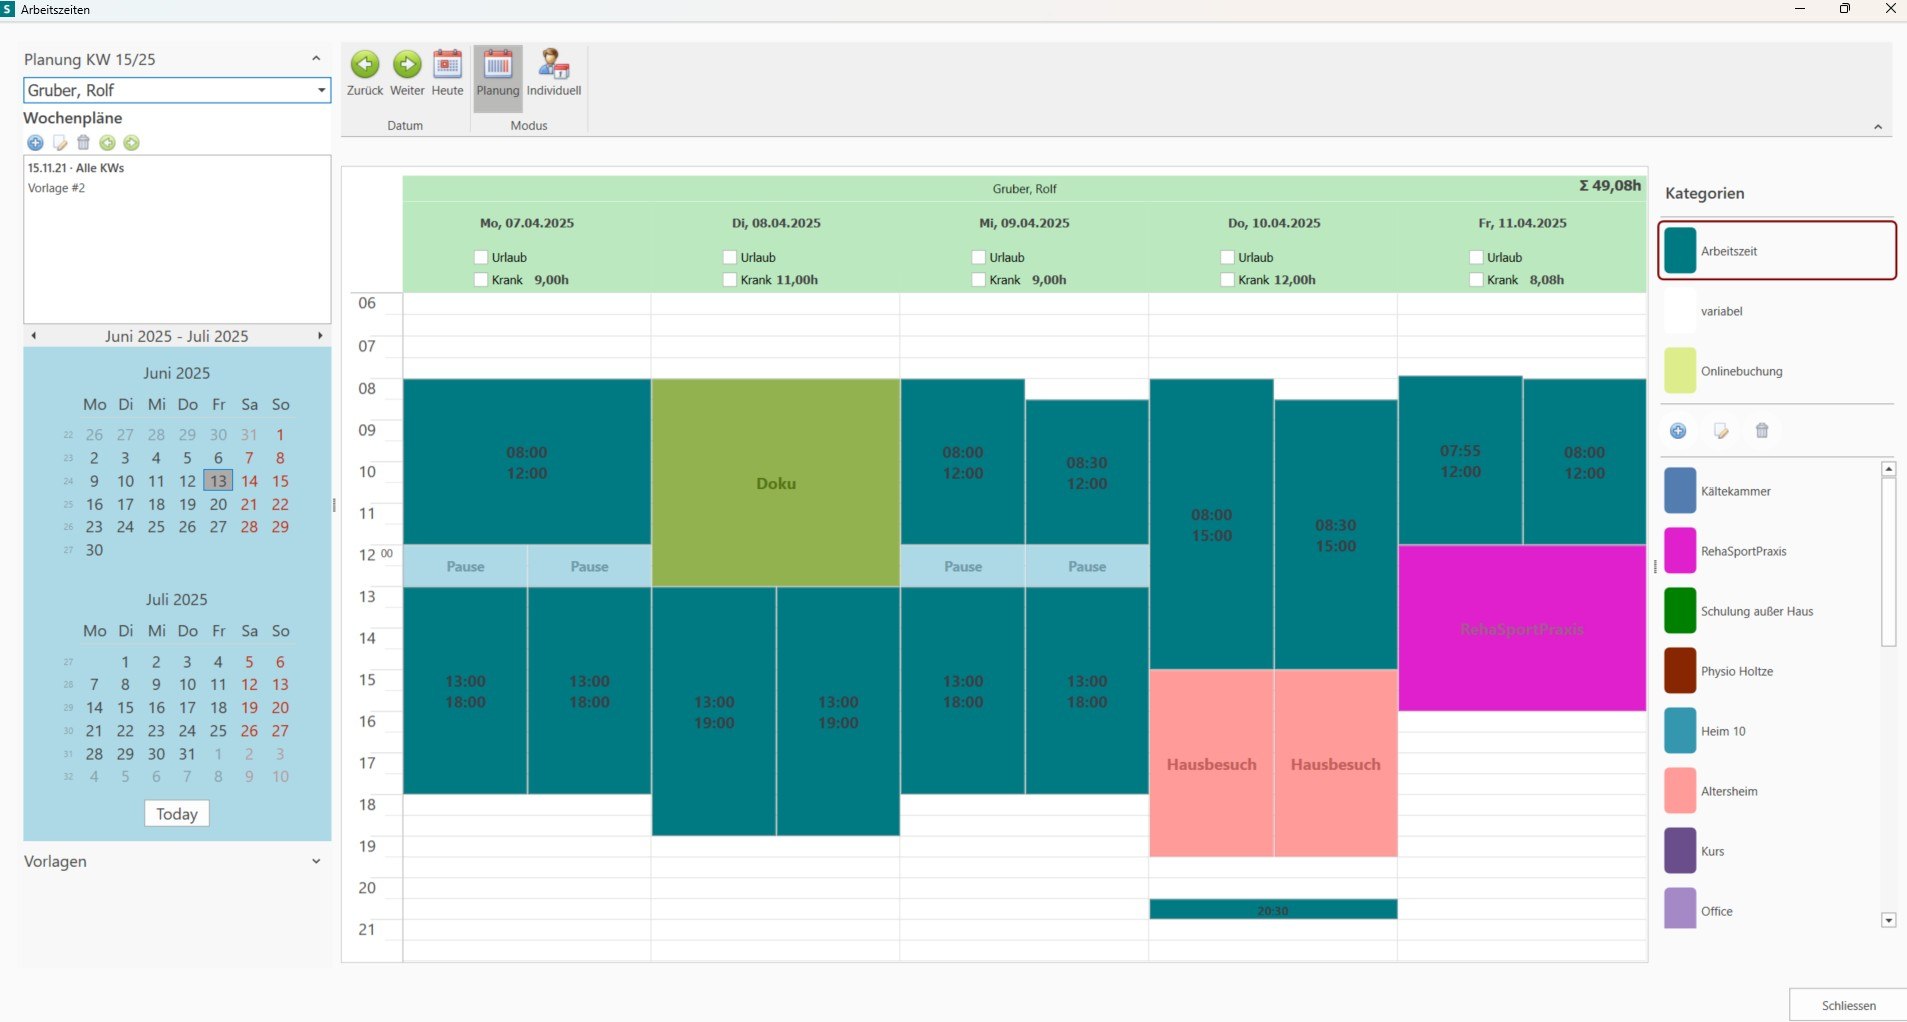Check Urlaub for Fr, 11.04.2025

point(1475,257)
